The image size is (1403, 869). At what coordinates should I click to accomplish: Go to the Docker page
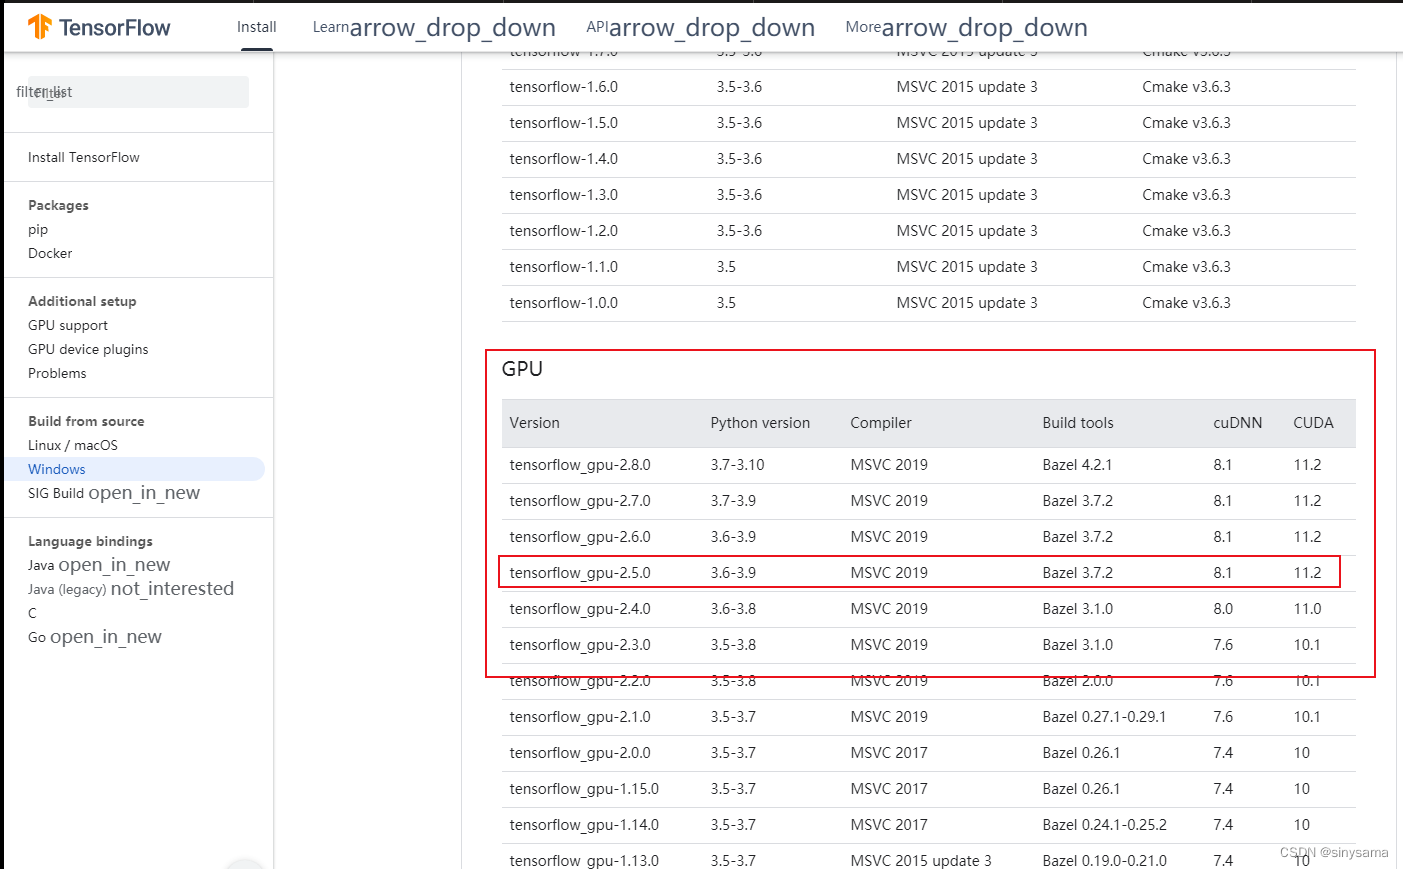pyautogui.click(x=50, y=253)
